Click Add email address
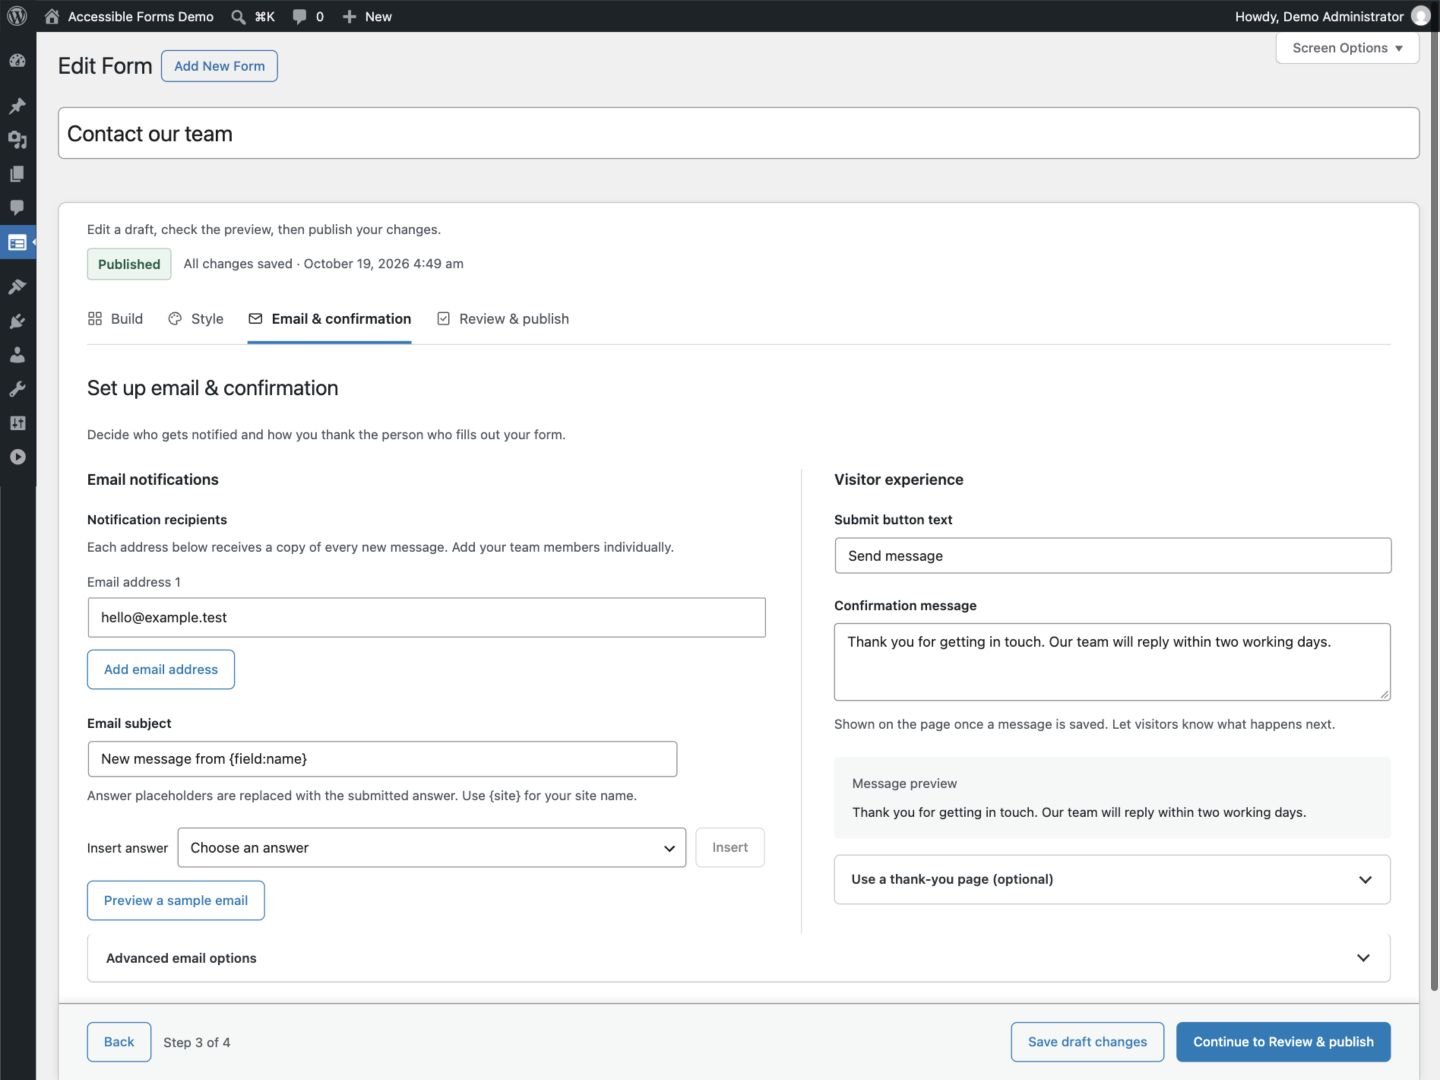 pyautogui.click(x=161, y=670)
